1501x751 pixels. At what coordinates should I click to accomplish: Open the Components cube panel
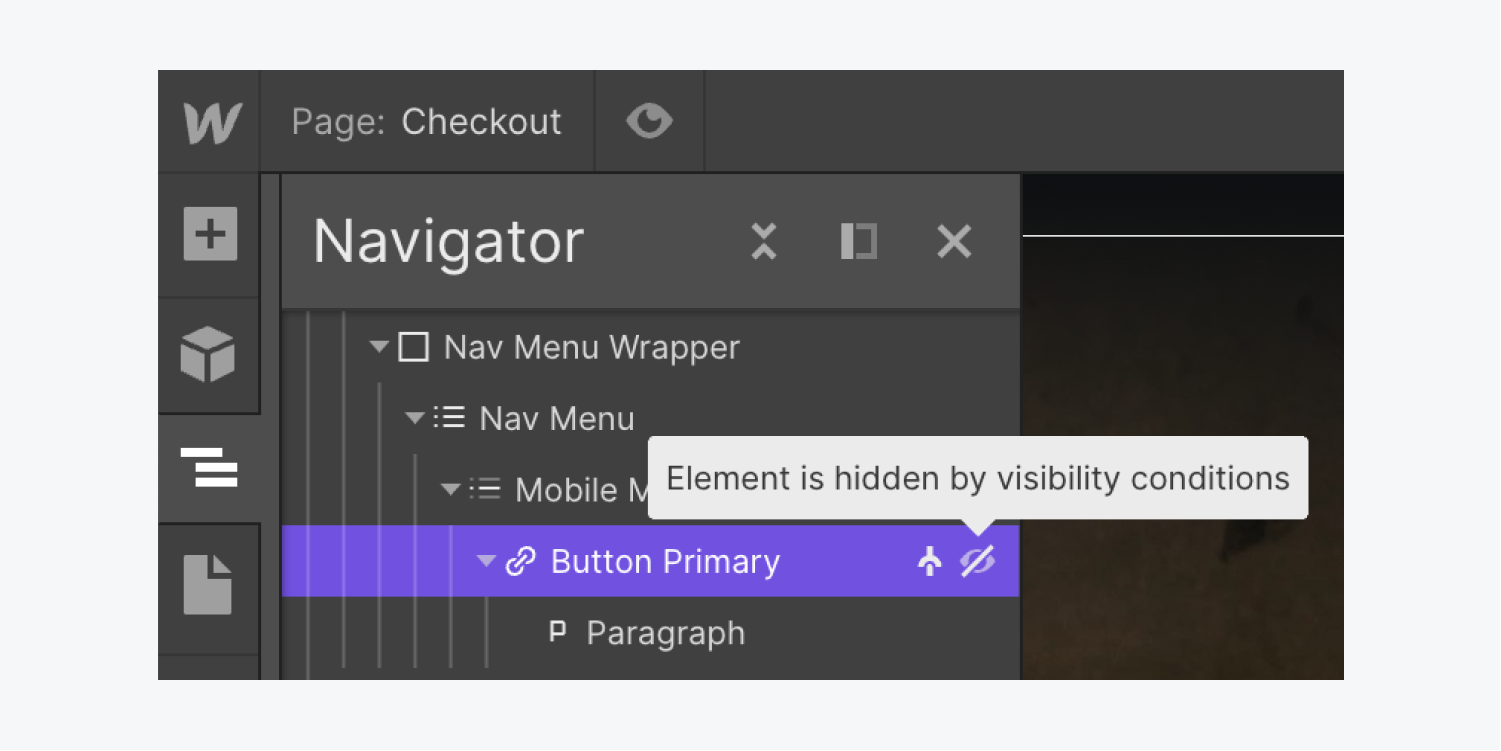tap(208, 354)
